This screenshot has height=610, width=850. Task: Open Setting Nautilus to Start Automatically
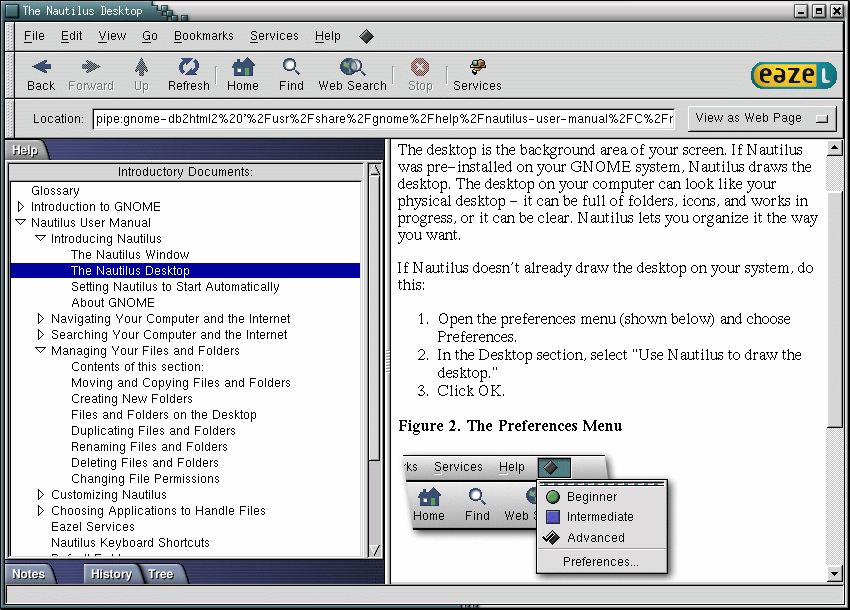[175, 286]
